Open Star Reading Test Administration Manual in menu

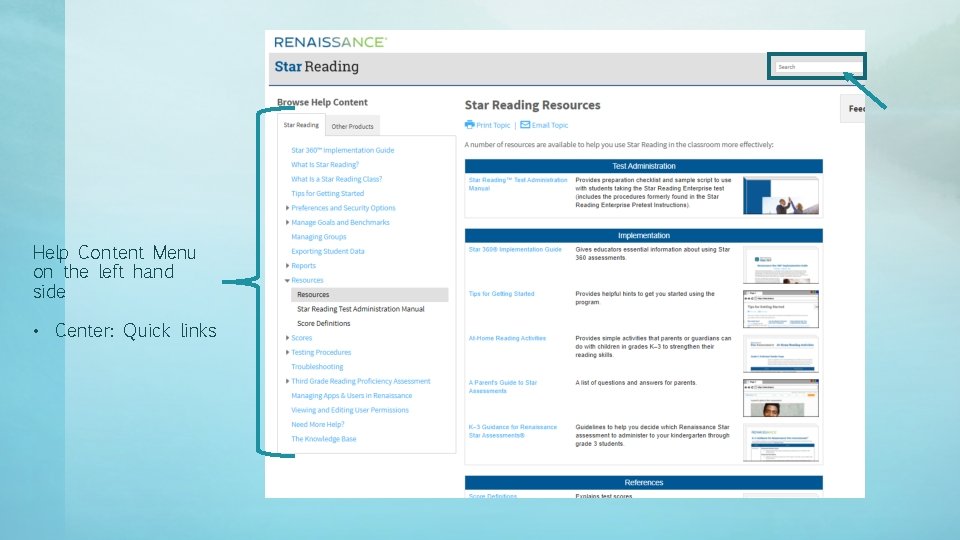[x=361, y=309]
